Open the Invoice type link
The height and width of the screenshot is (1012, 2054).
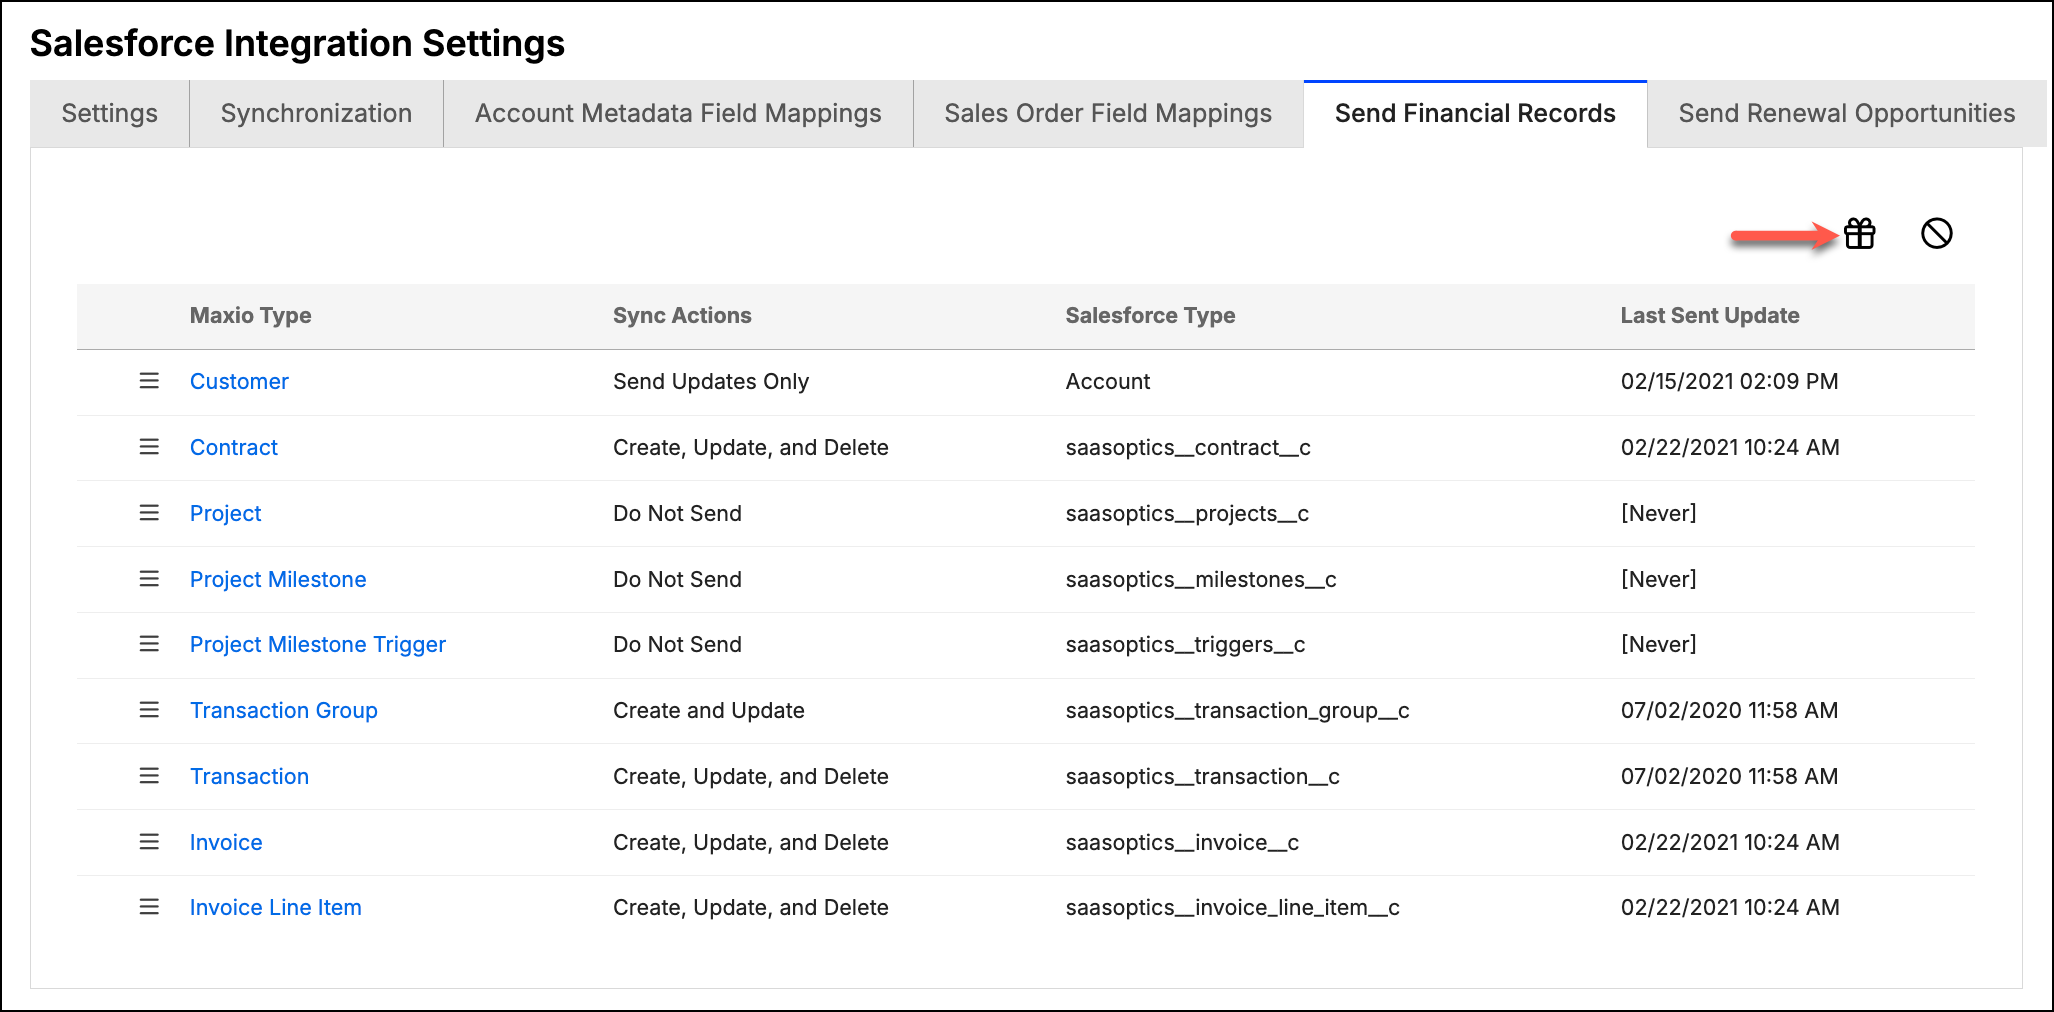226,842
